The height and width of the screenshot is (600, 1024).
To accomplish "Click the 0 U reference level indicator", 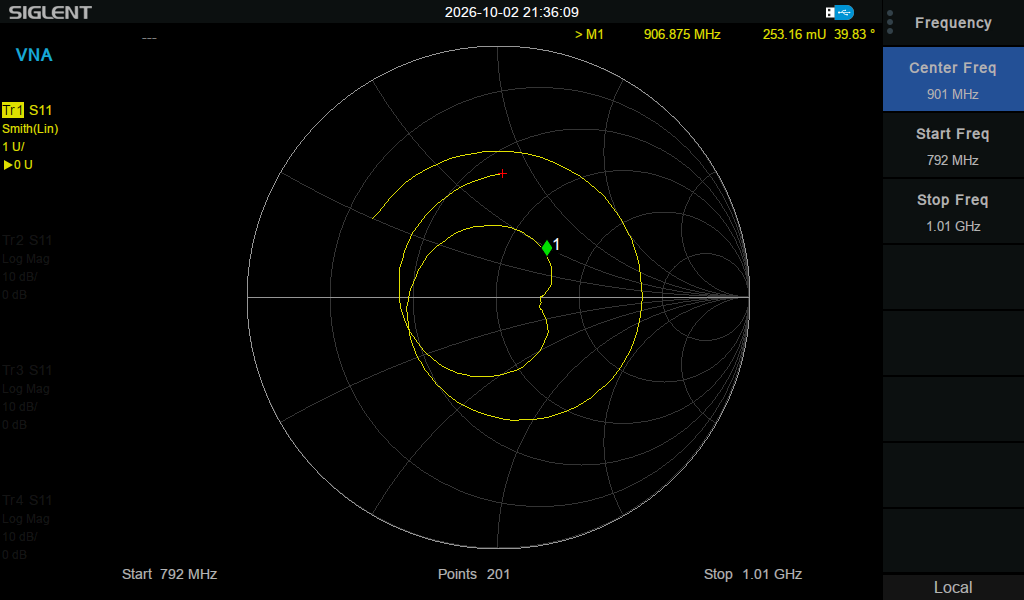I will [18, 165].
